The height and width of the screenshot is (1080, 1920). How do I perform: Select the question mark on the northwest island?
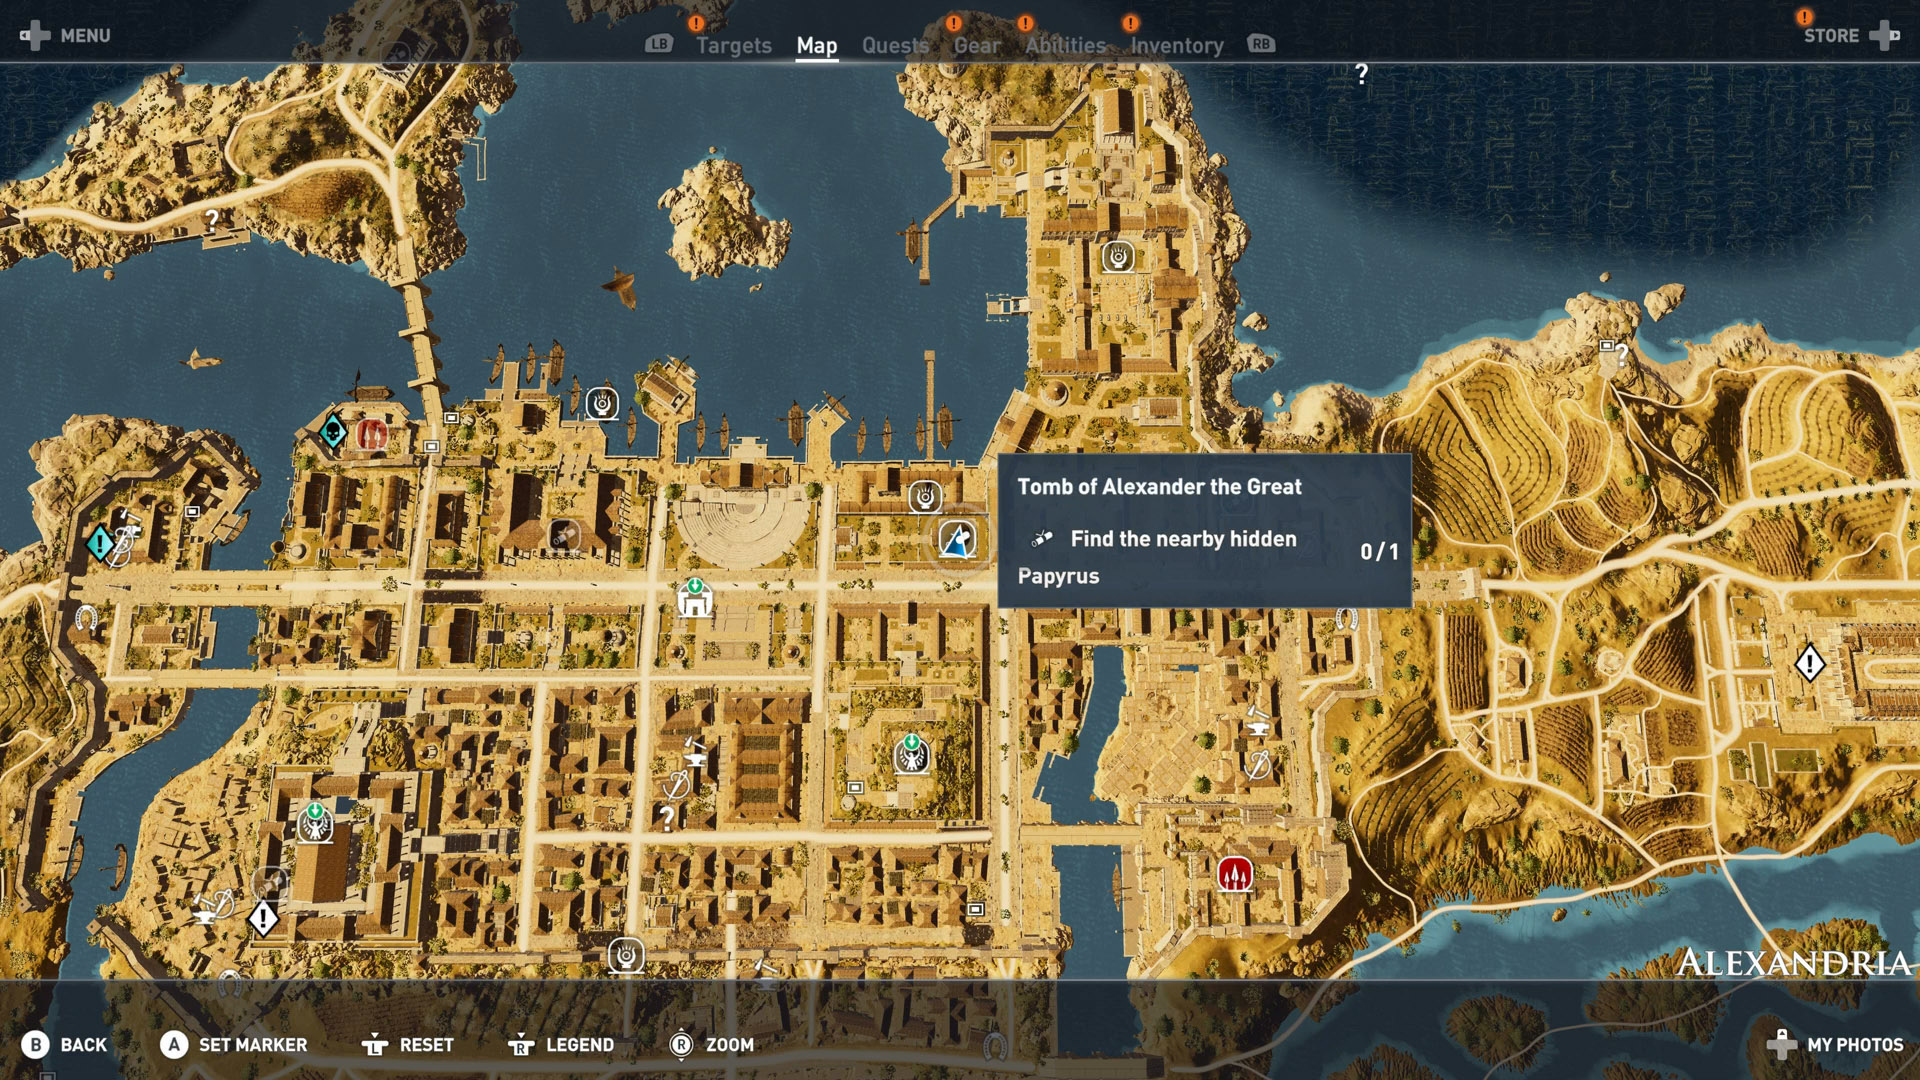[212, 218]
